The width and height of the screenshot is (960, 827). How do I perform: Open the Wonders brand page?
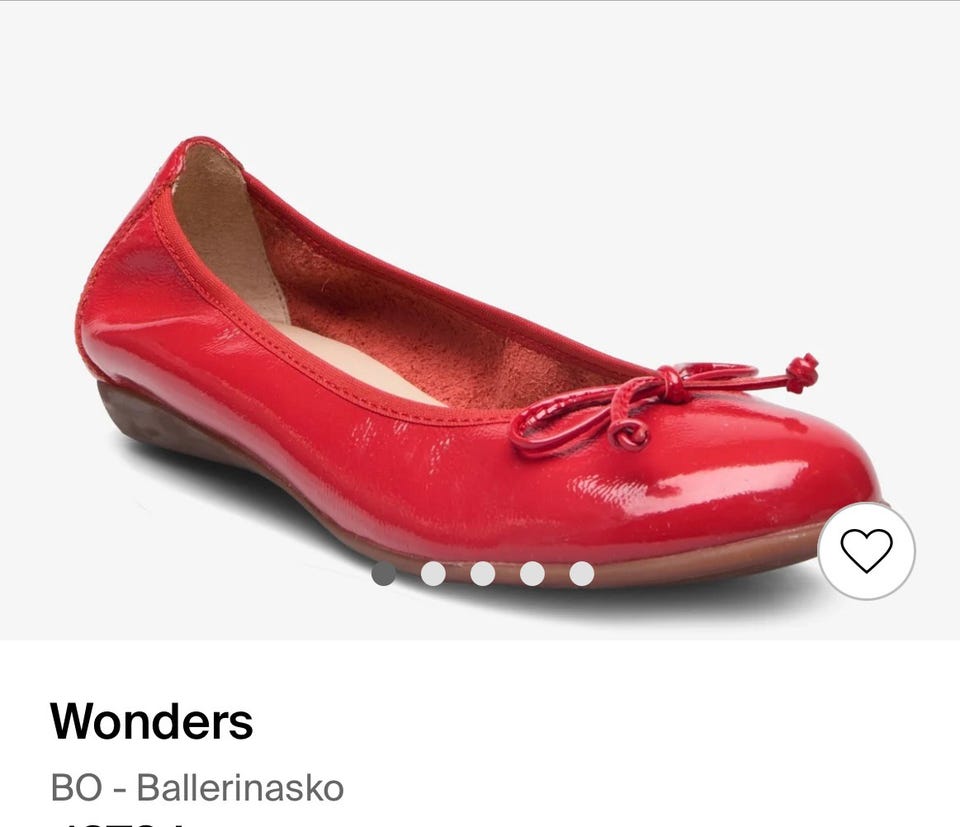151,721
